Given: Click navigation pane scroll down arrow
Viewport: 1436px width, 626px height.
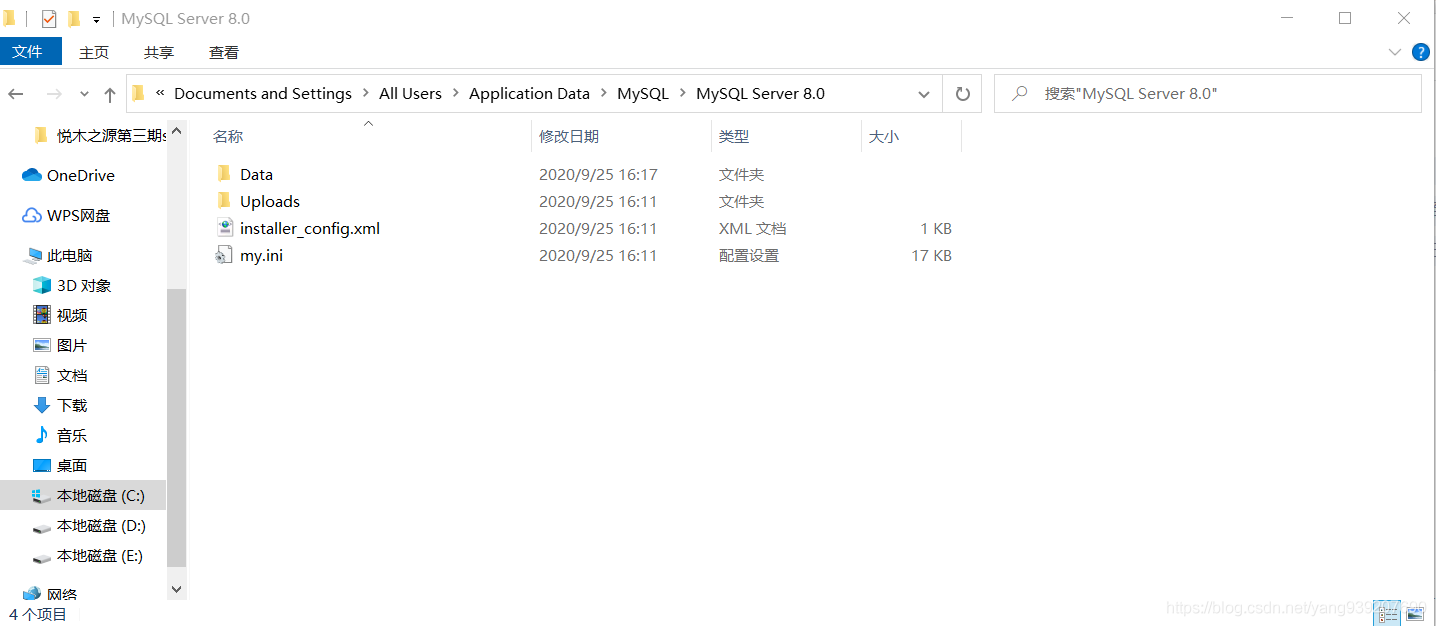Looking at the screenshot, I should coord(176,589).
